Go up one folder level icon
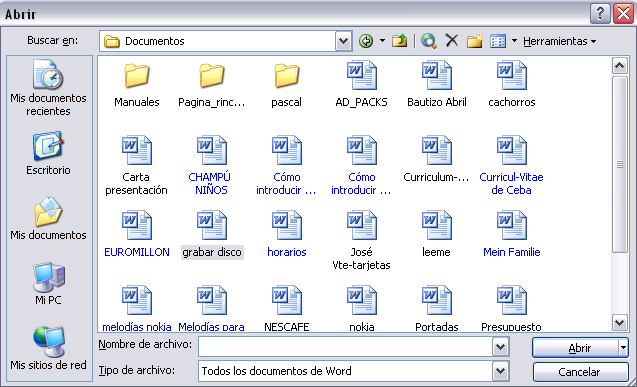 pos(400,41)
